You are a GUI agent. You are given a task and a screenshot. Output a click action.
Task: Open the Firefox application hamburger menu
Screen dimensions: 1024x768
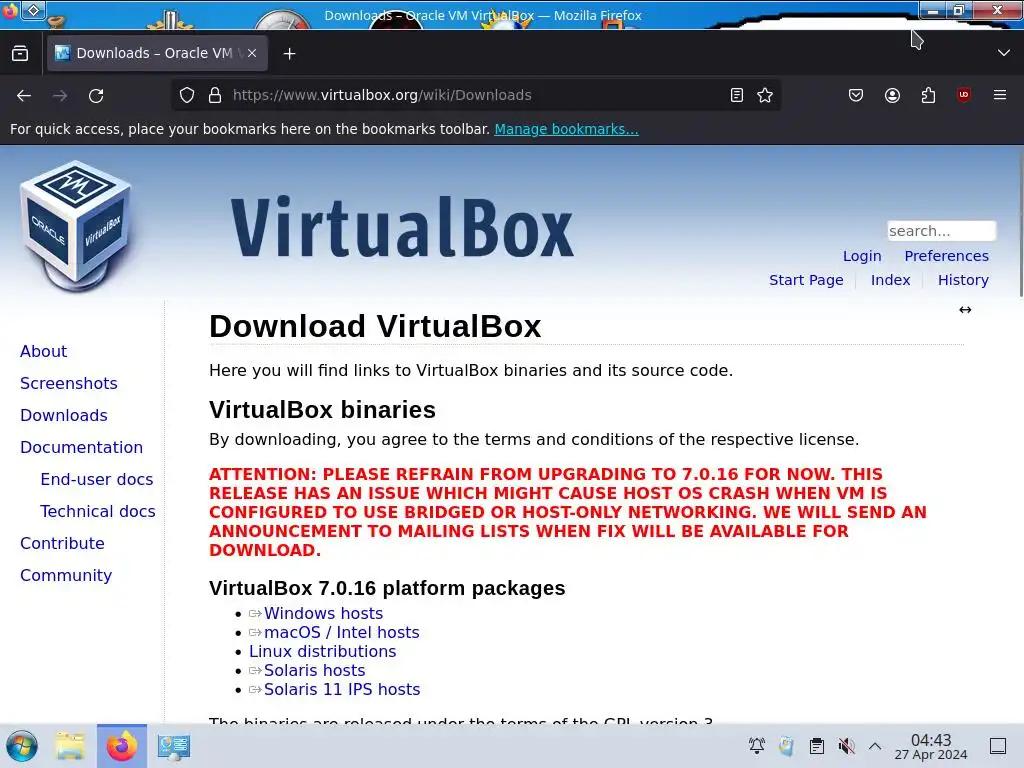[x=1000, y=95]
